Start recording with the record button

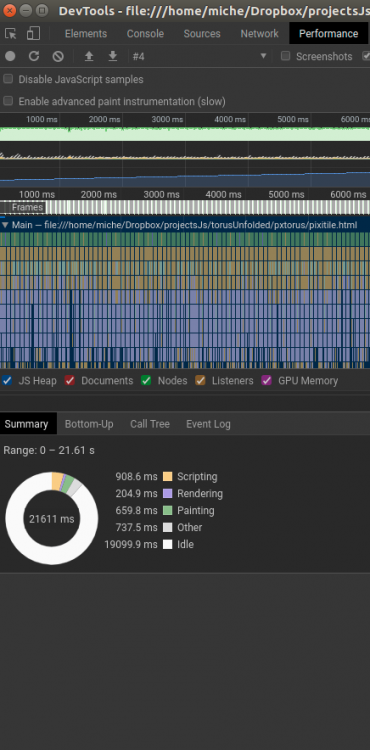coord(10,56)
